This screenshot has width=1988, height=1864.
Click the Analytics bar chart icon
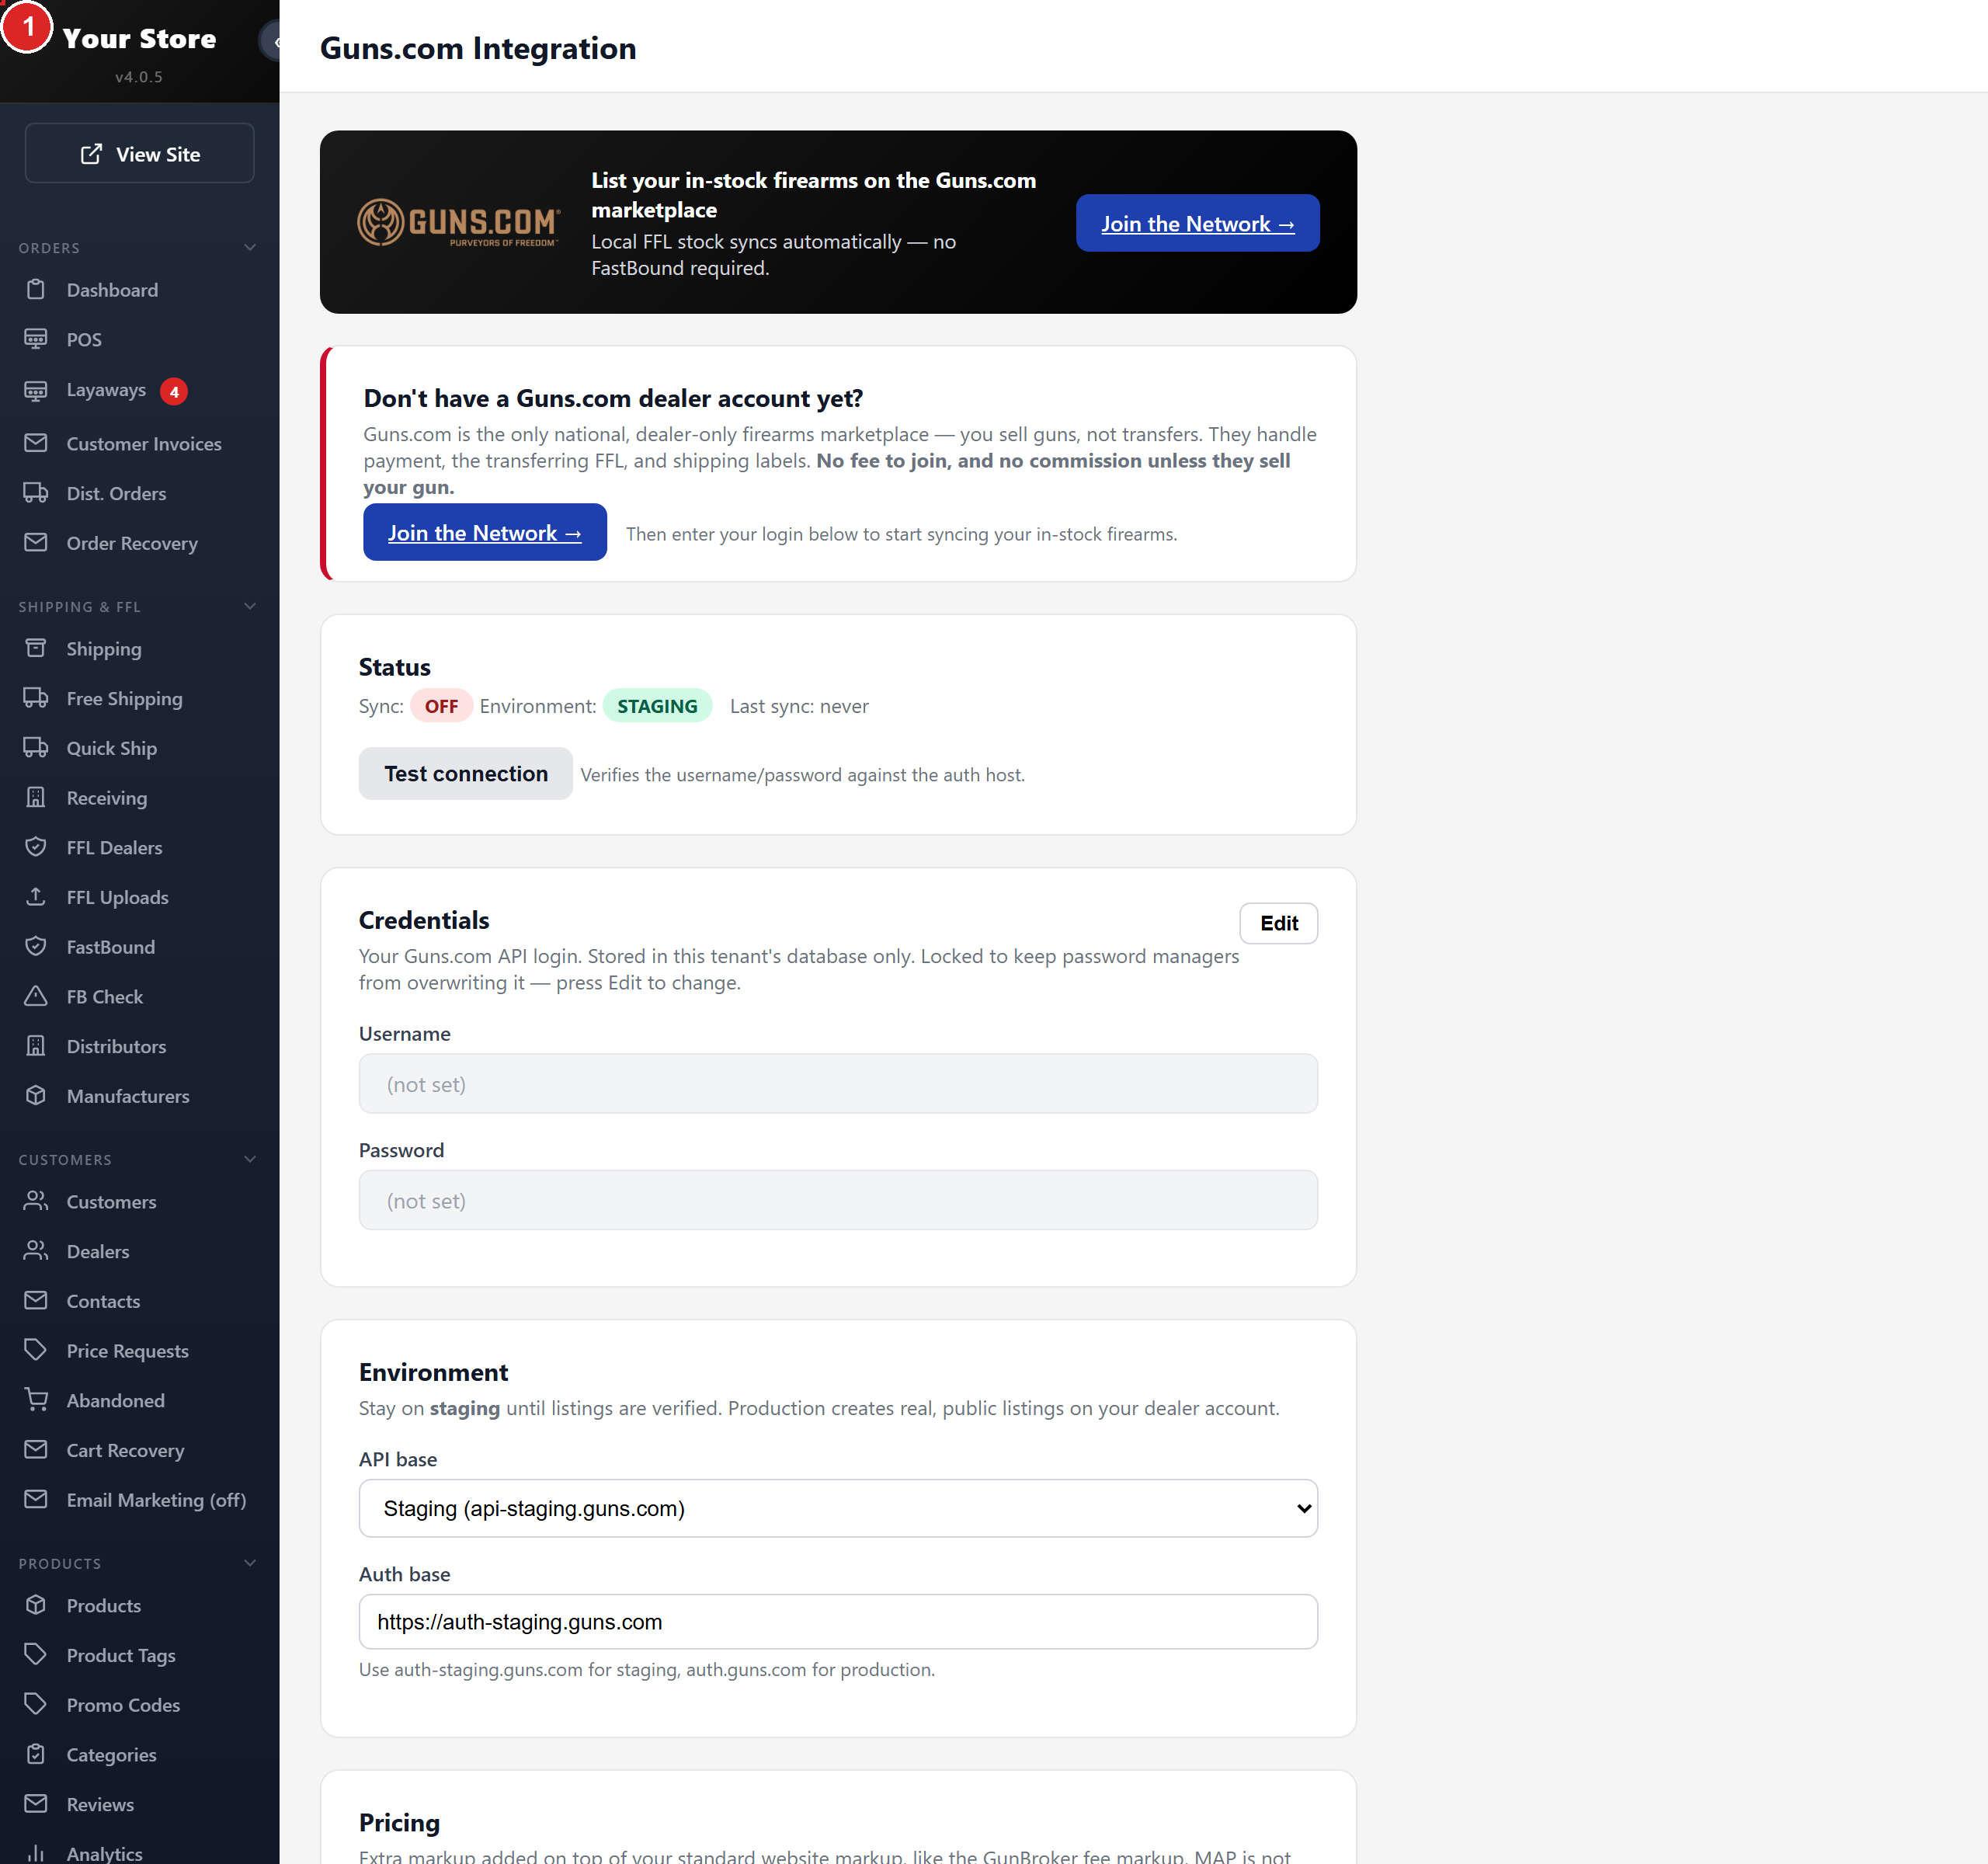(36, 1853)
